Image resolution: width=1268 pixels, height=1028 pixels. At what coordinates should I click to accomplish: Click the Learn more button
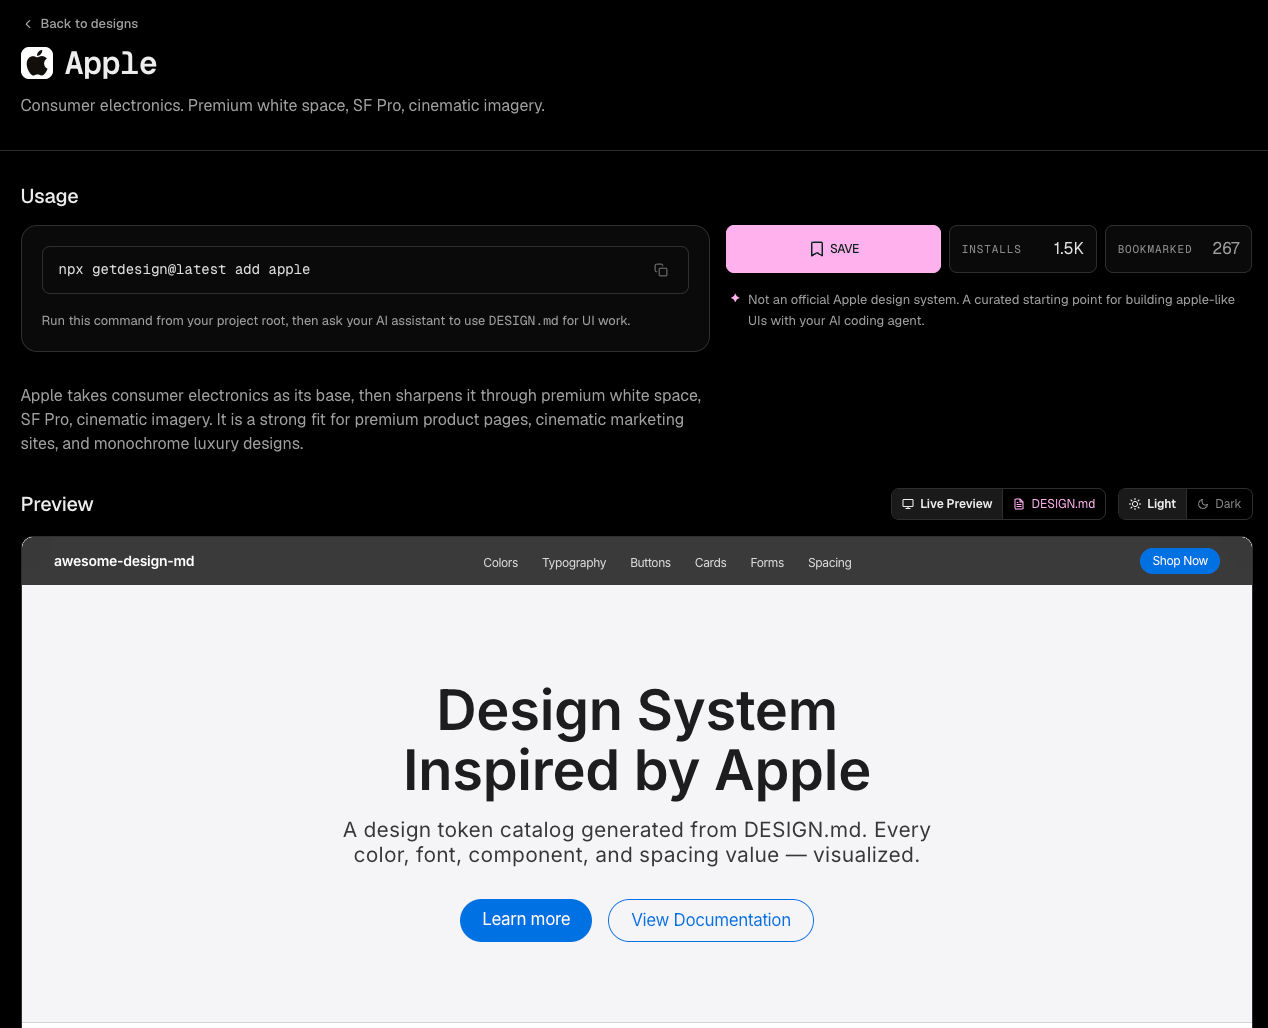[x=526, y=920]
